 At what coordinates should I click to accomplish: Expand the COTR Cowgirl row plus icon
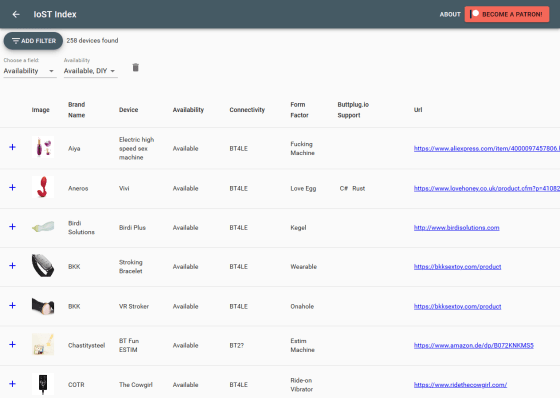tap(12, 384)
